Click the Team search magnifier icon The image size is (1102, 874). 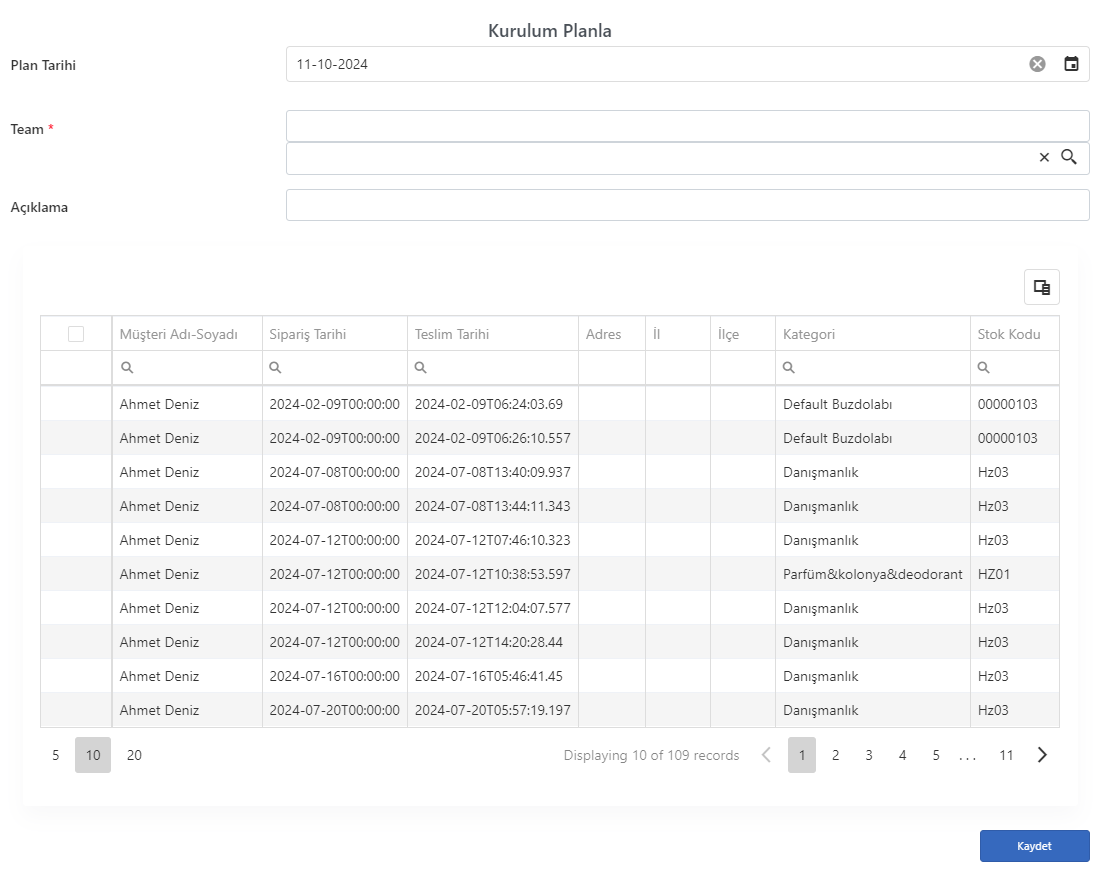tap(1069, 157)
